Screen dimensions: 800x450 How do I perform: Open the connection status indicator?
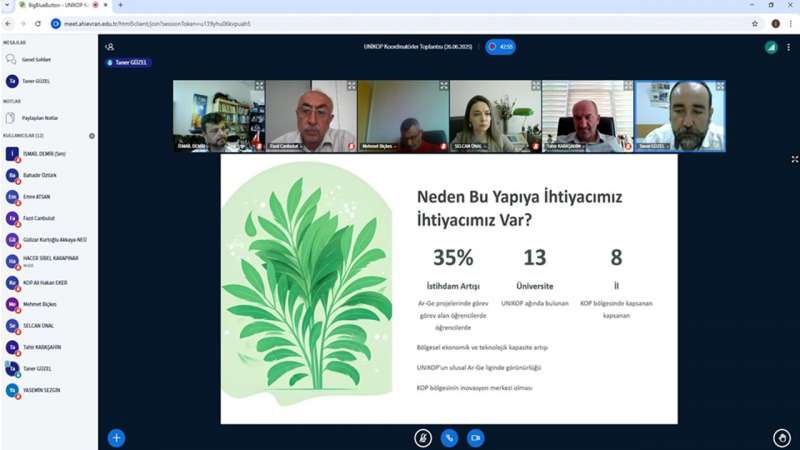771,47
